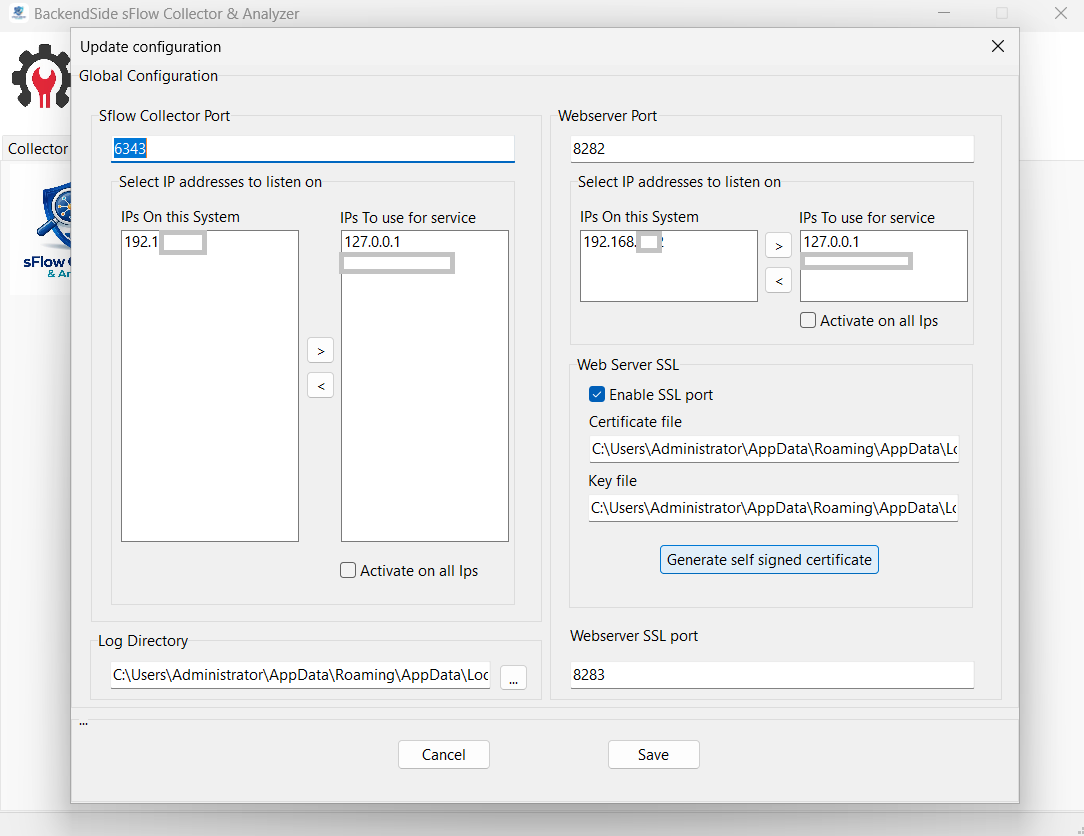Open the Collector tab

click(38, 149)
